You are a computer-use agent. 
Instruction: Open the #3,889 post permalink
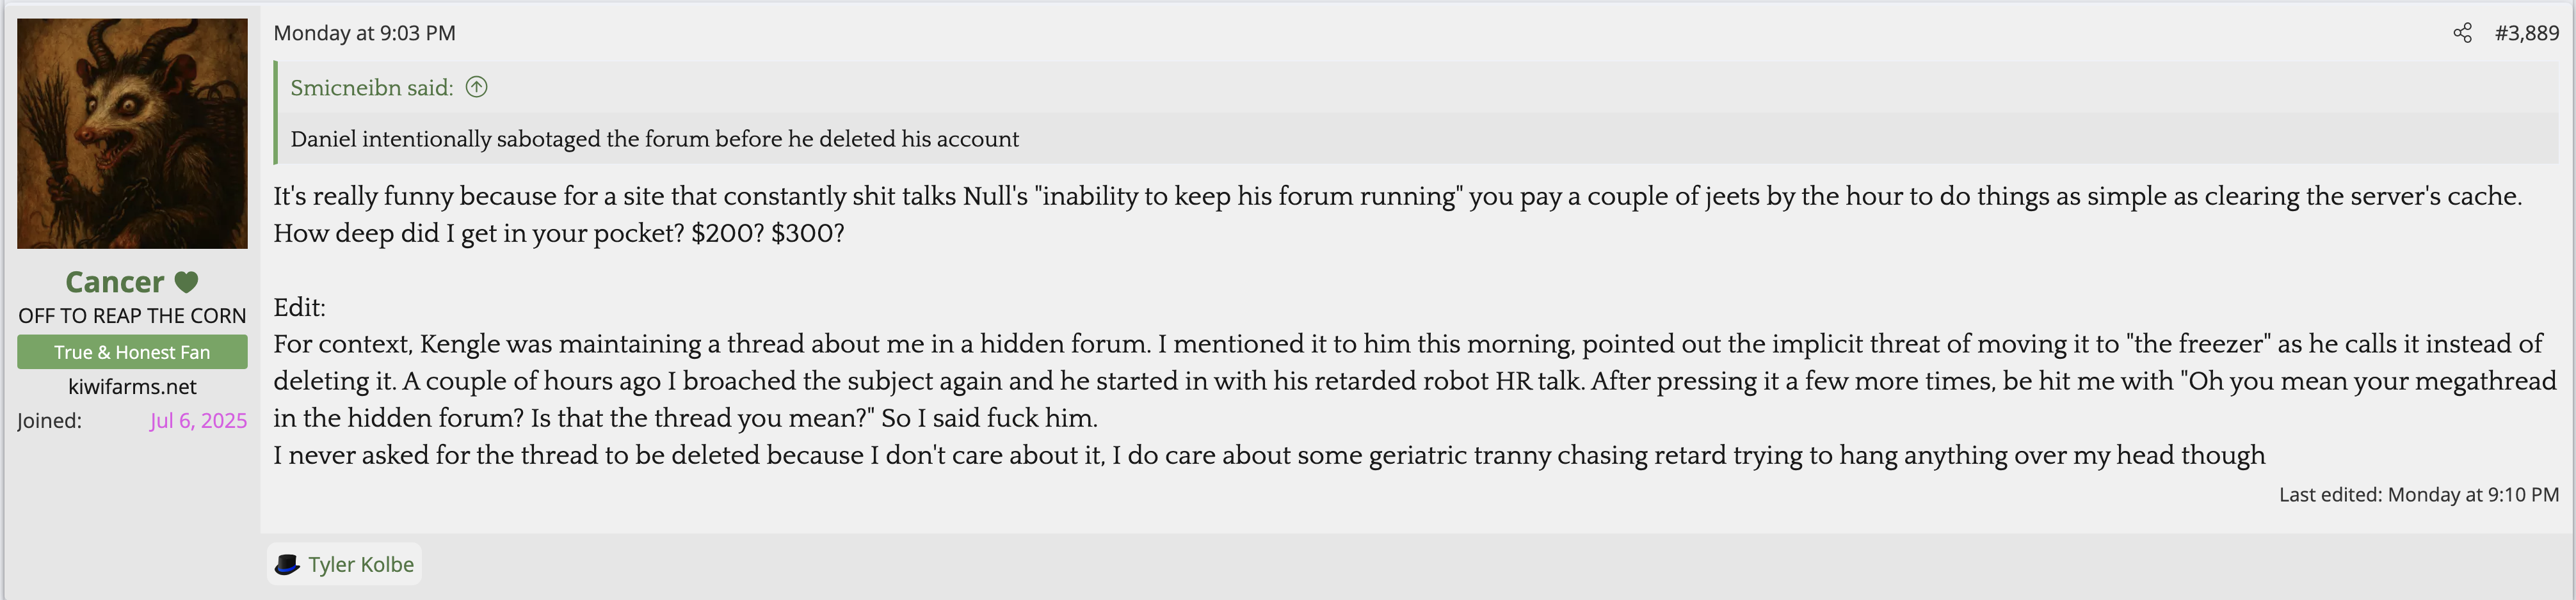coord(2526,33)
